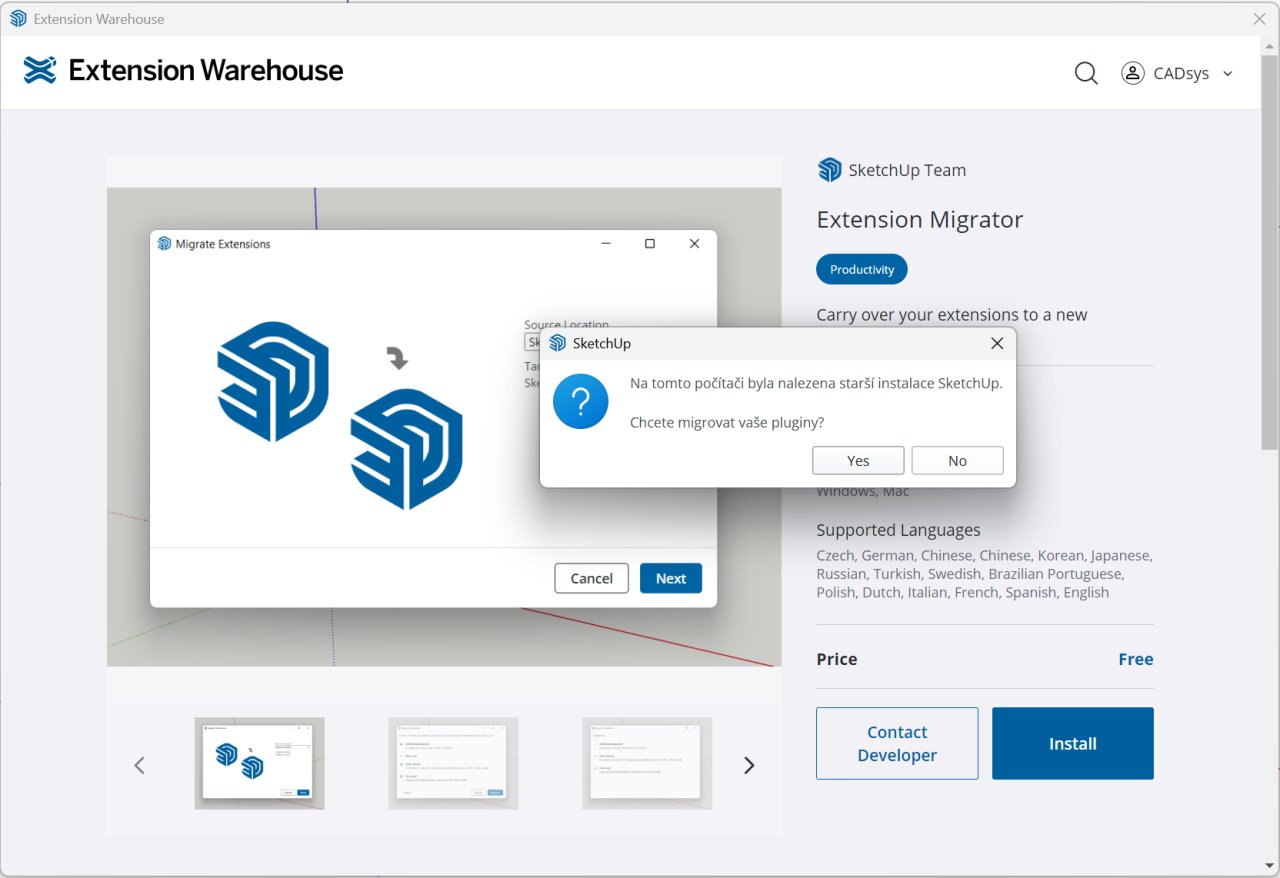
Task: Click the Extension Warehouse logo icon
Action: click(40, 70)
